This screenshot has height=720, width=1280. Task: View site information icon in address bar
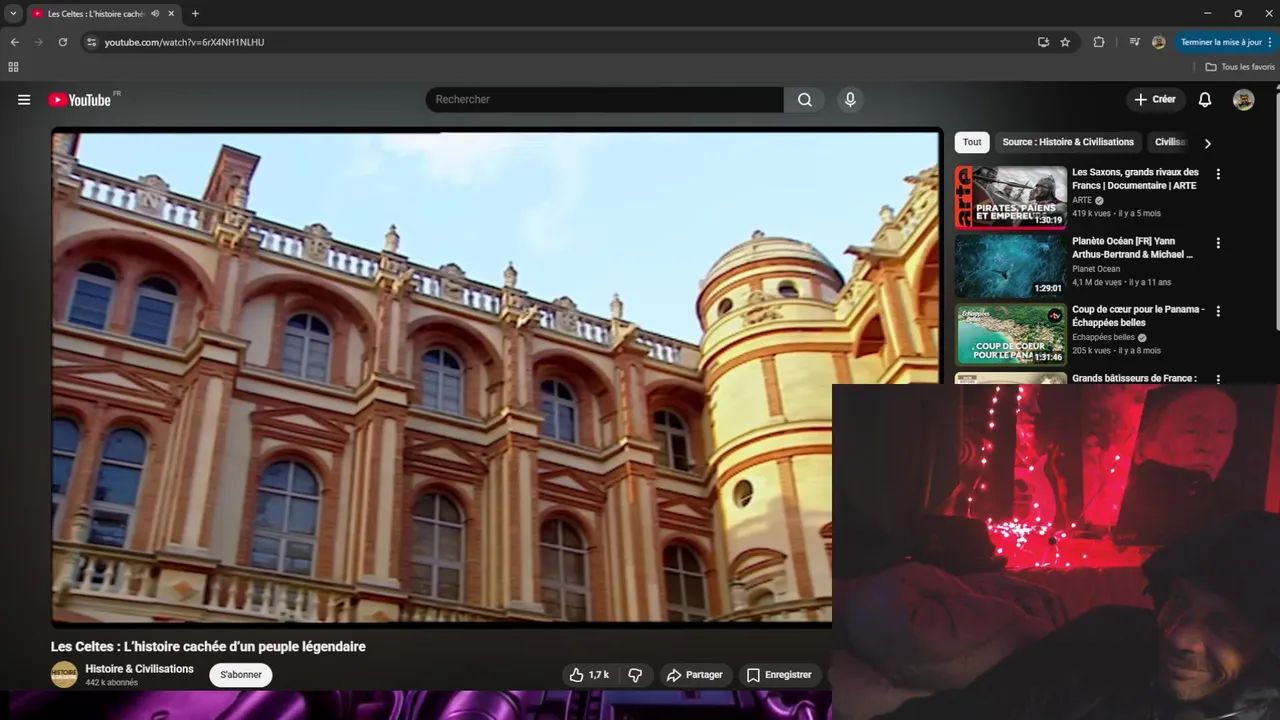[x=91, y=42]
